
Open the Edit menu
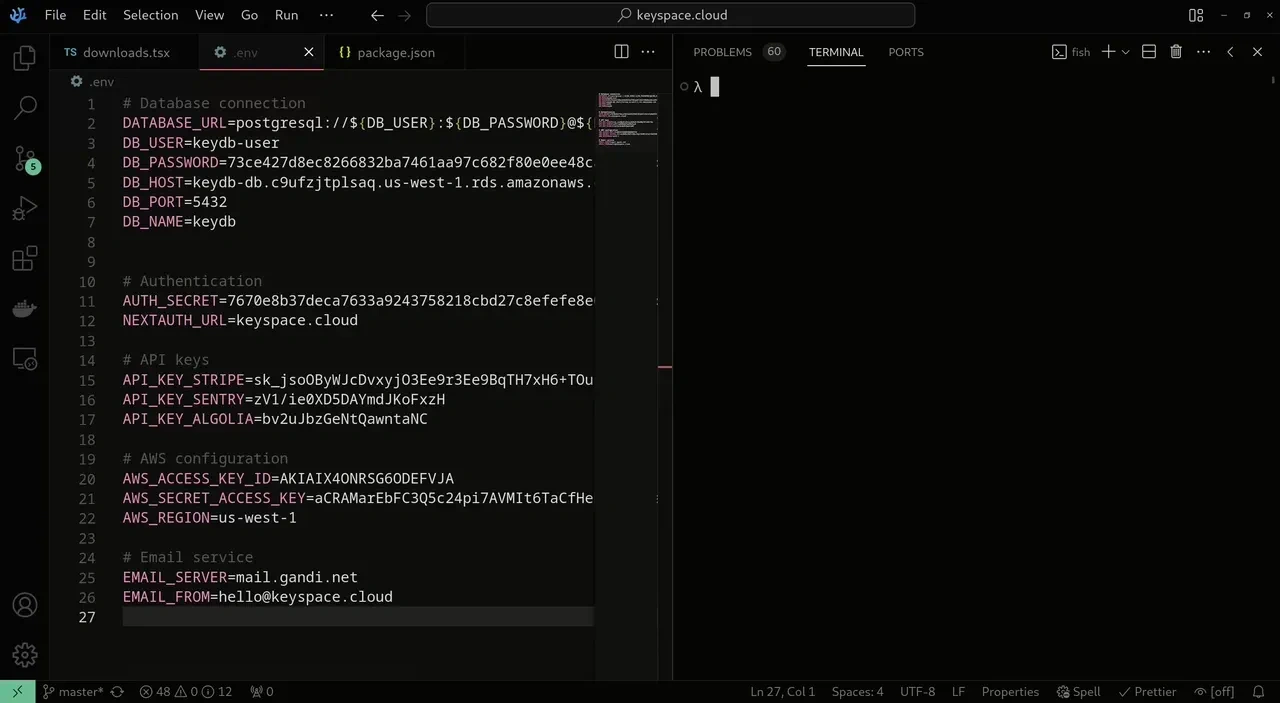(95, 15)
